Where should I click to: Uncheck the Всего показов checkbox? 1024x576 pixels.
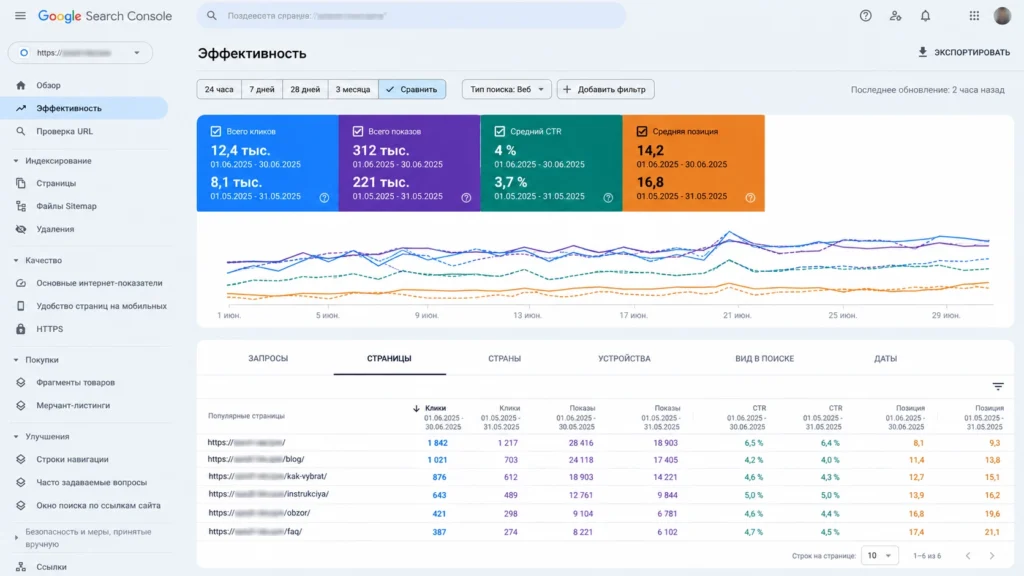click(358, 131)
